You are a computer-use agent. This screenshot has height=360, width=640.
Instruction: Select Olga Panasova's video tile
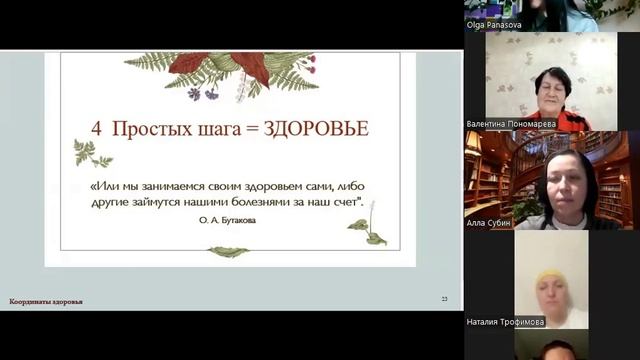click(552, 16)
